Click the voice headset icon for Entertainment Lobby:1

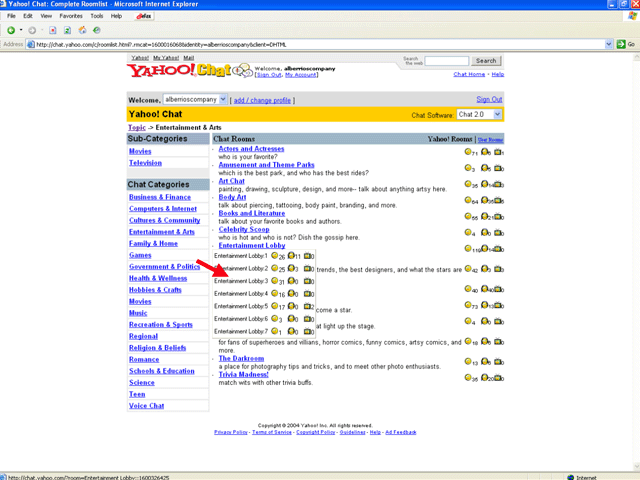click(291, 256)
